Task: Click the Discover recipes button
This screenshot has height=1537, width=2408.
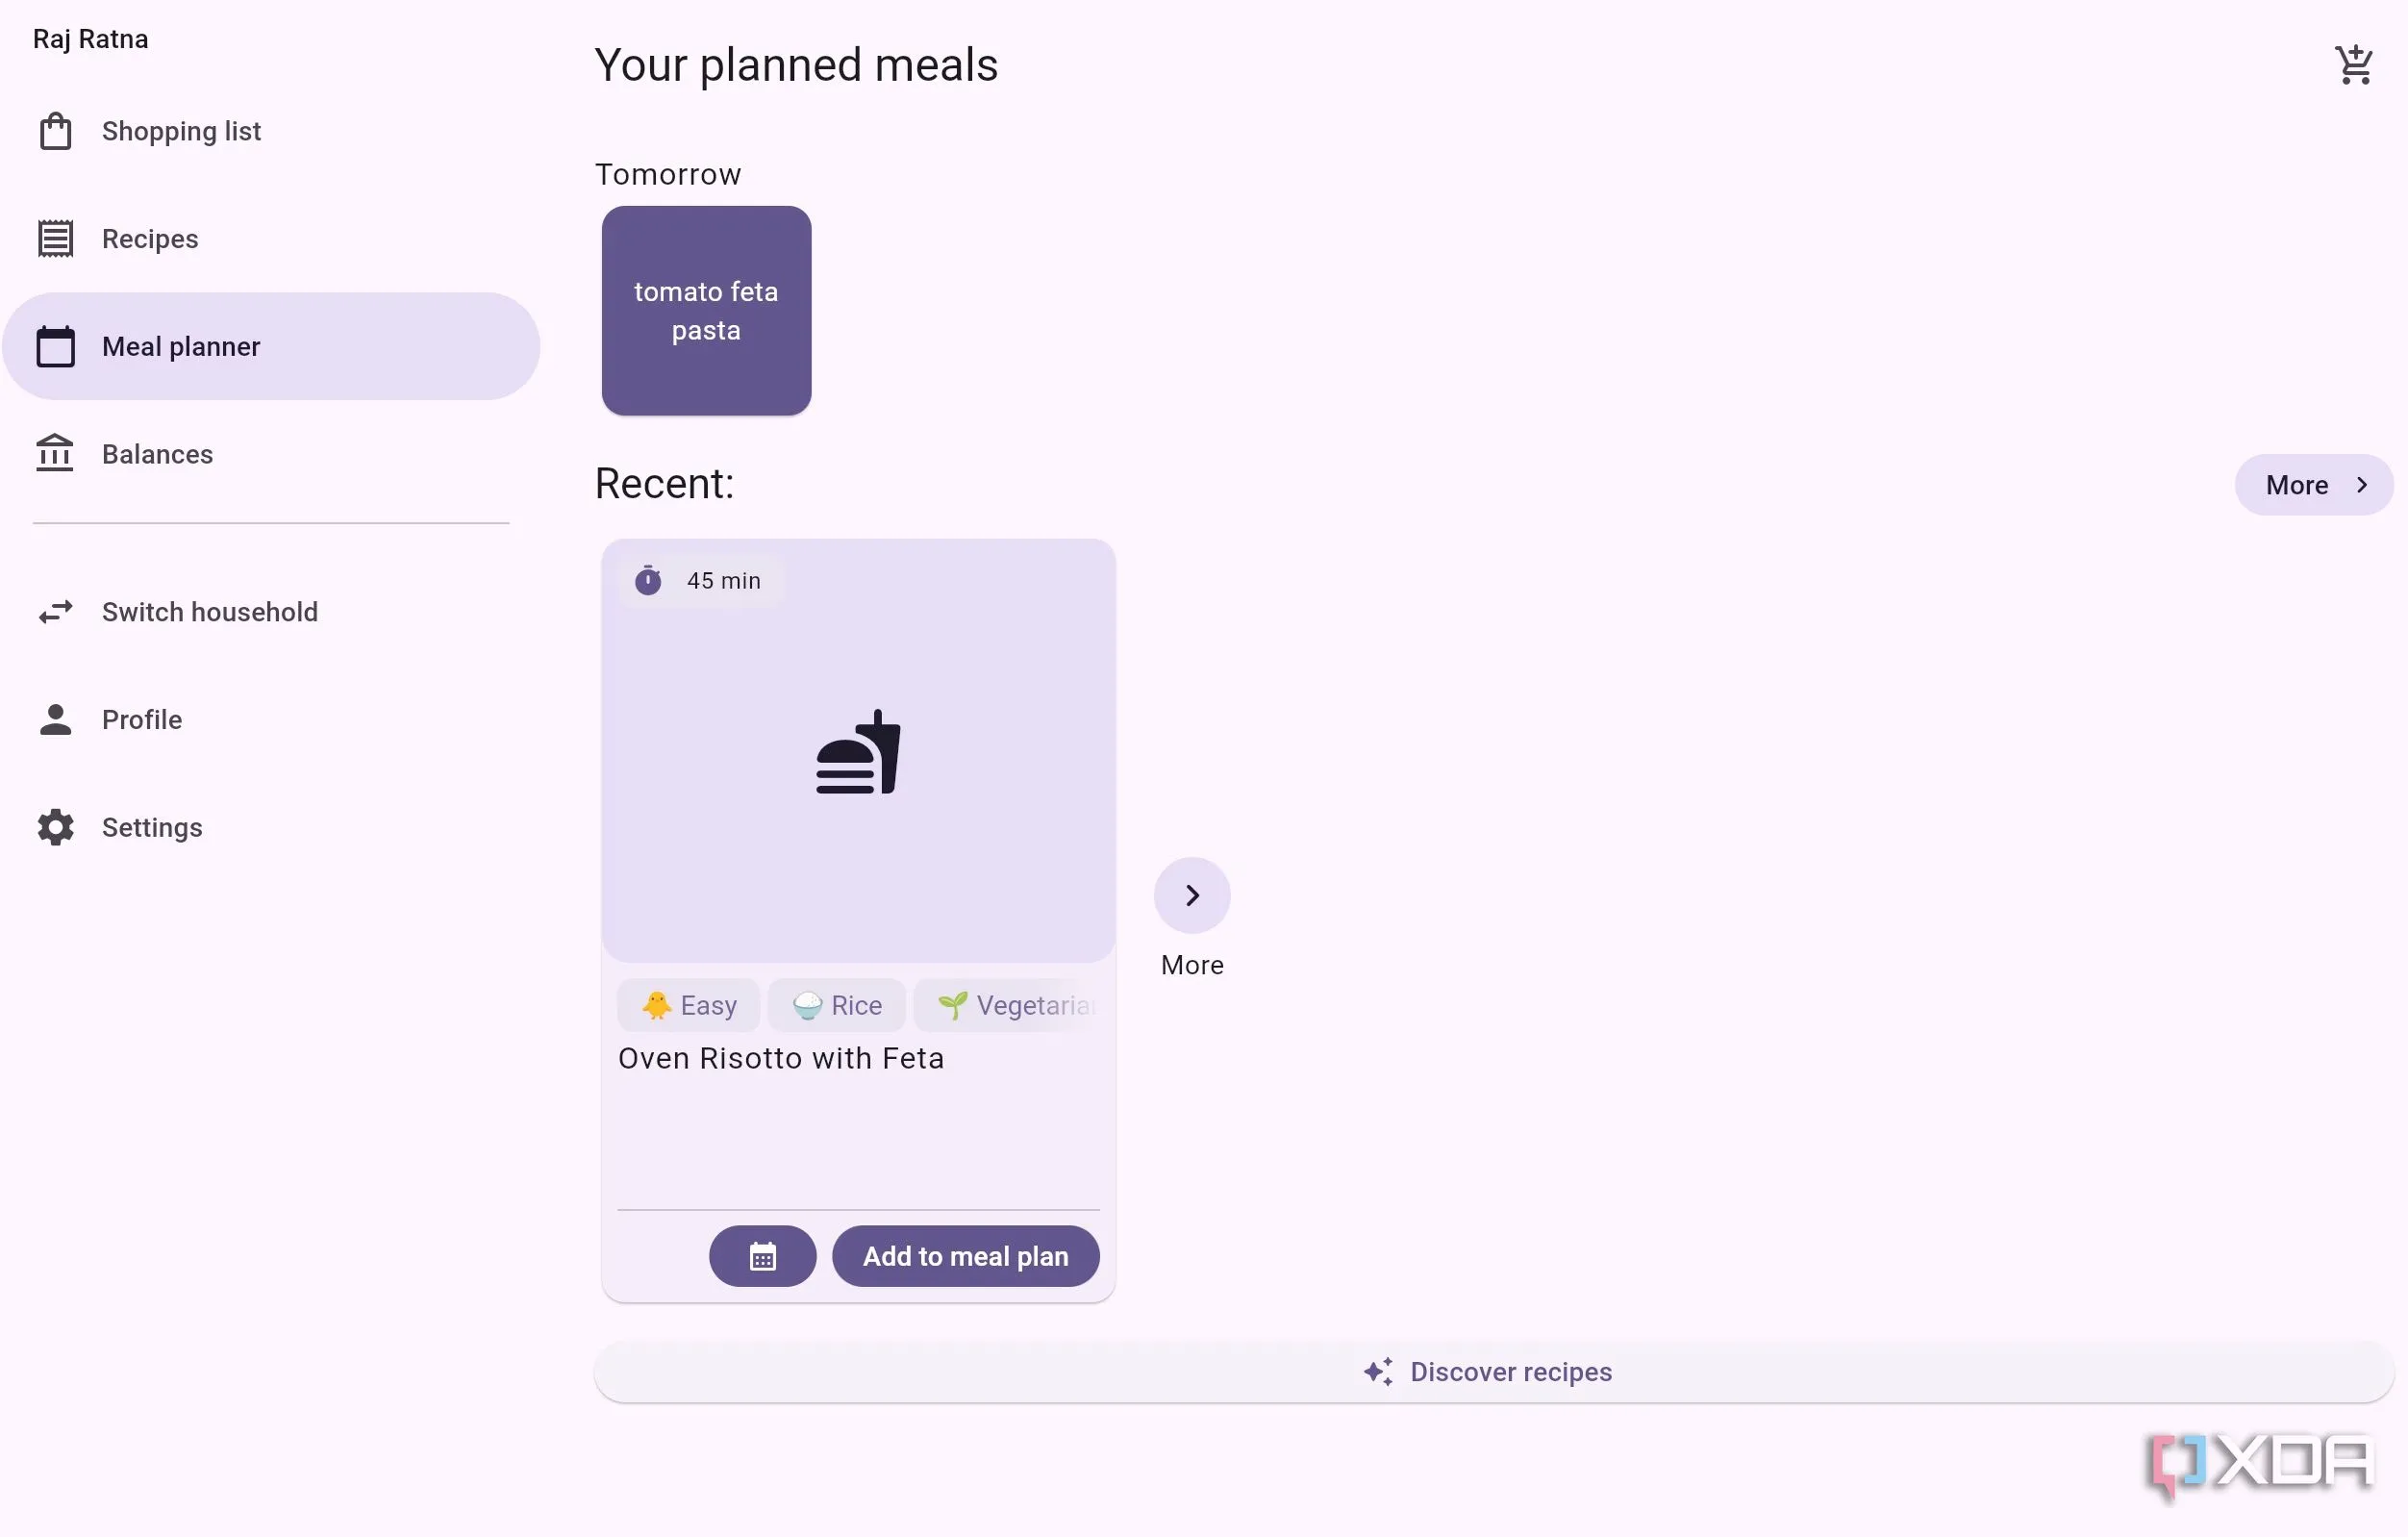Action: coord(1493,1372)
